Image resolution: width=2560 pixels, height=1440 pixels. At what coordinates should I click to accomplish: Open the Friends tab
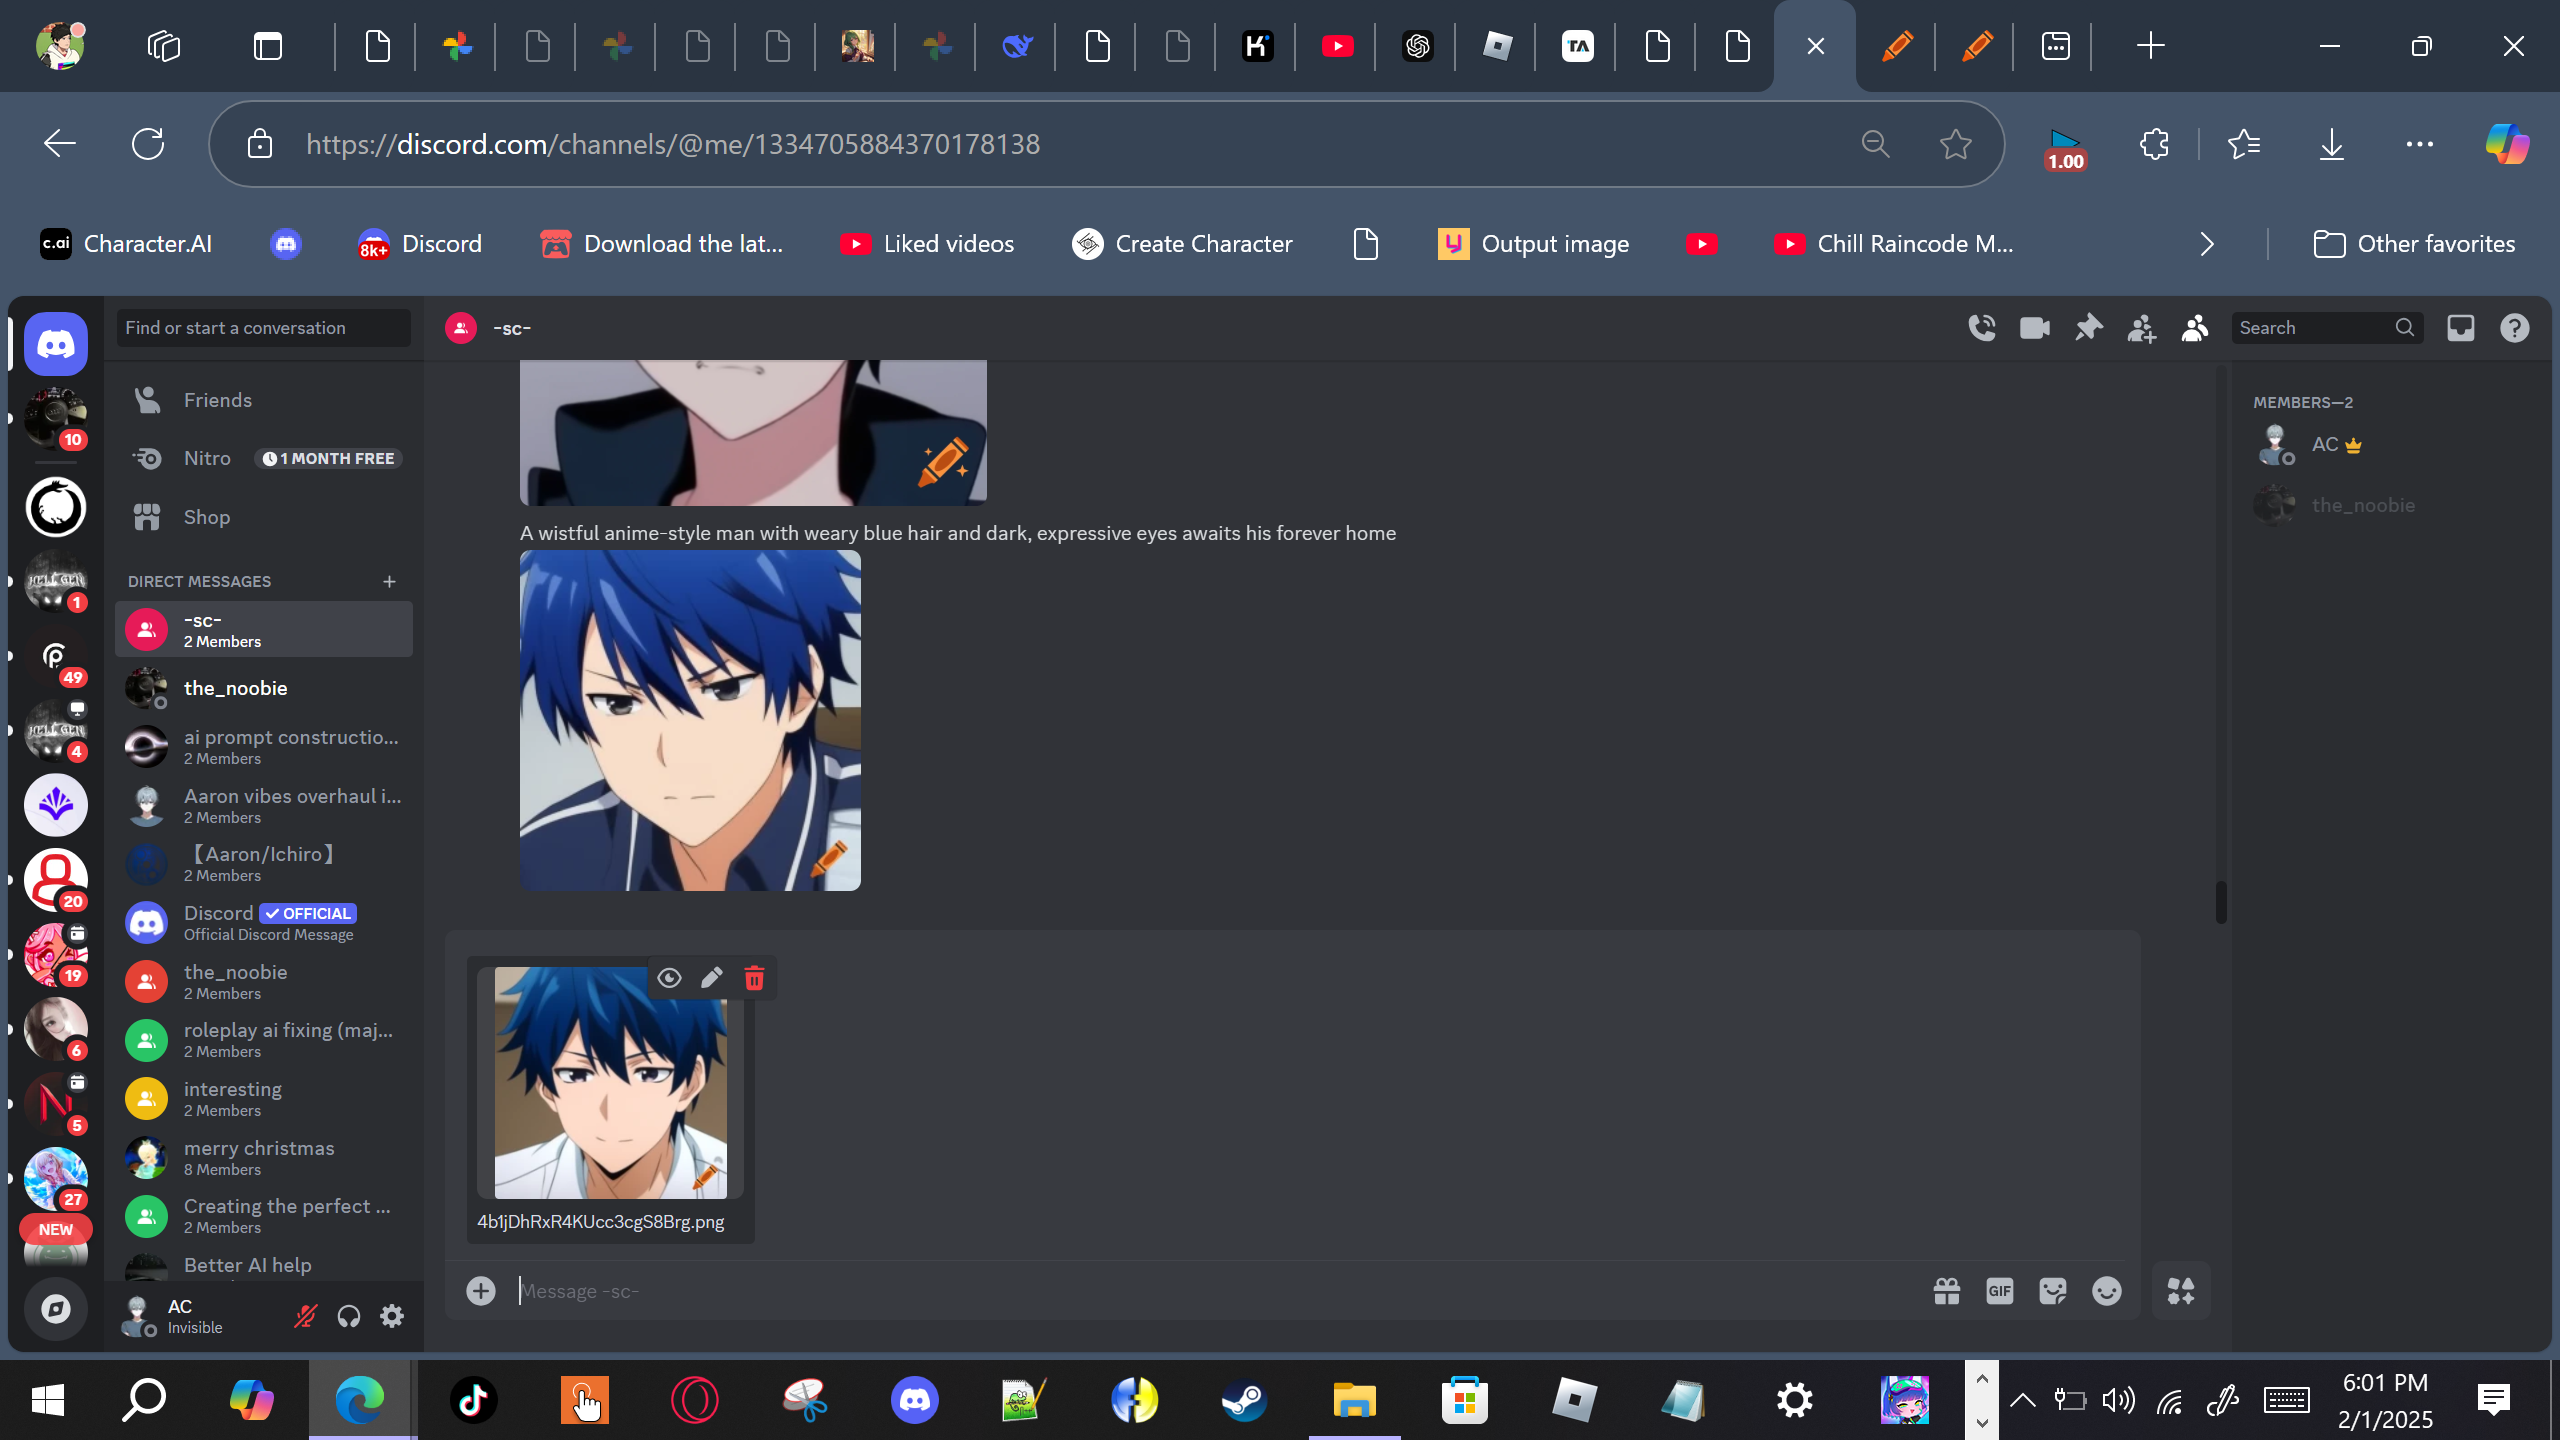pyautogui.click(x=217, y=400)
